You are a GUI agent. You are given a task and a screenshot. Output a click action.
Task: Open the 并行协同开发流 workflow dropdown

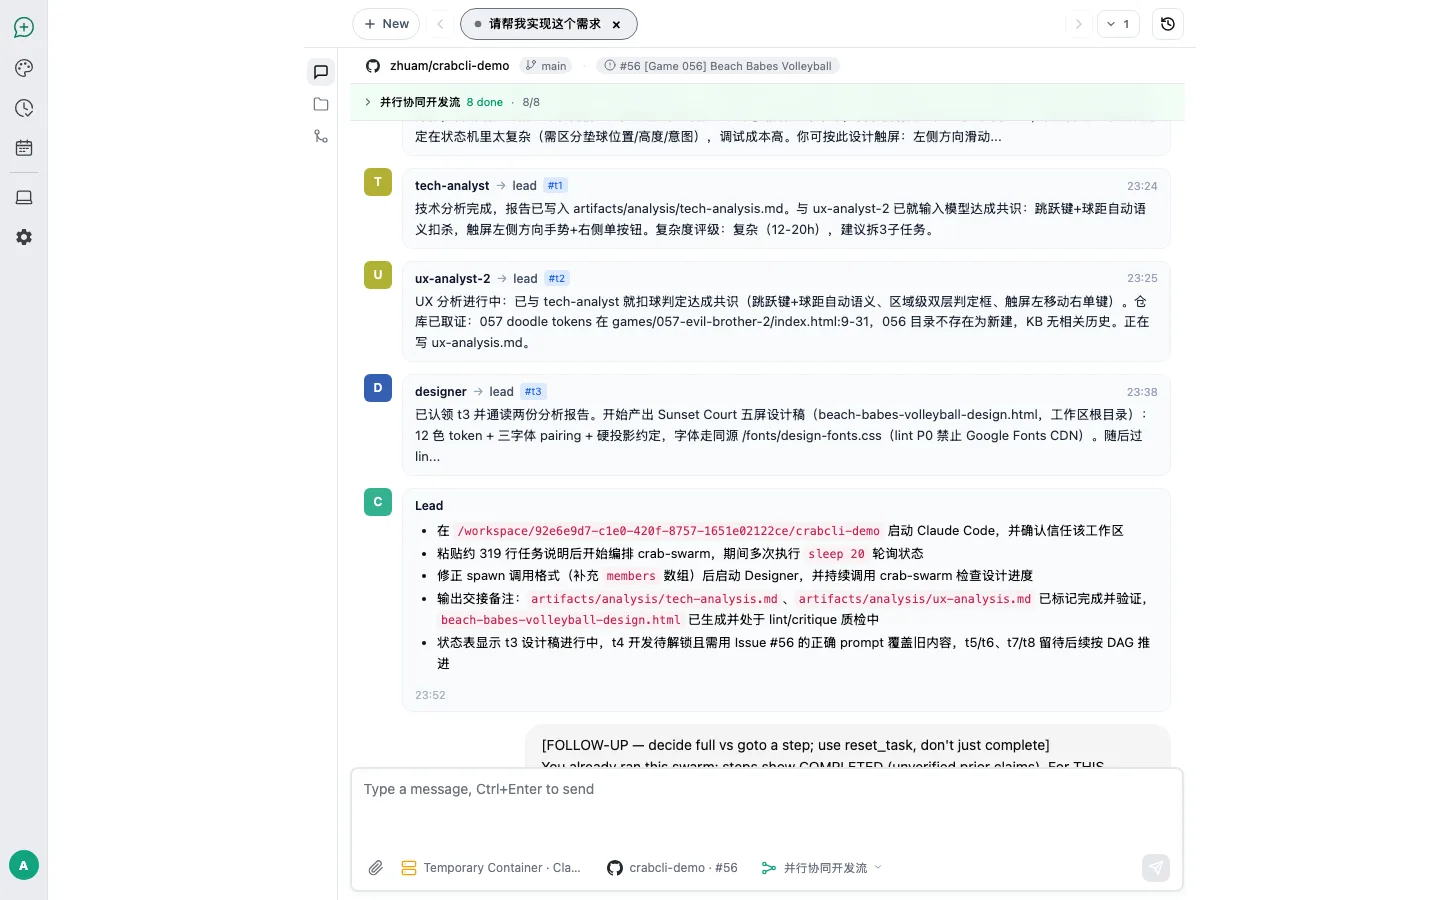(x=822, y=868)
